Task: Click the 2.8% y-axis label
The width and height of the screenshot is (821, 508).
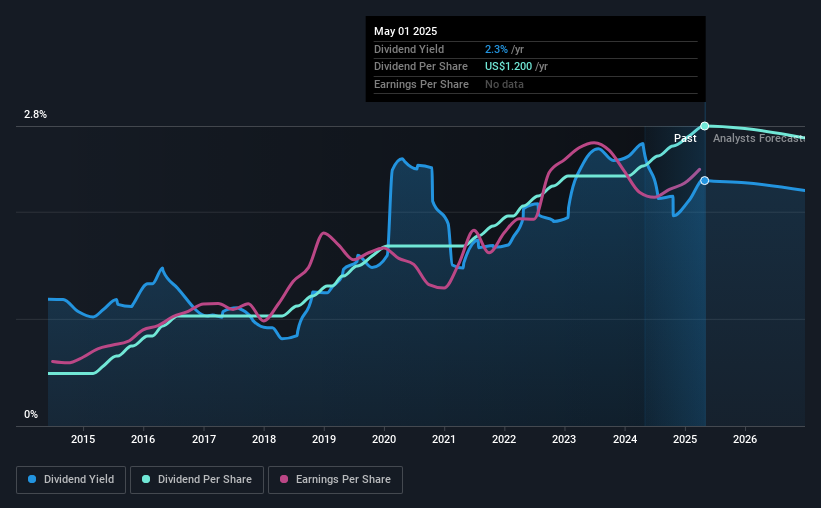Action: point(35,115)
